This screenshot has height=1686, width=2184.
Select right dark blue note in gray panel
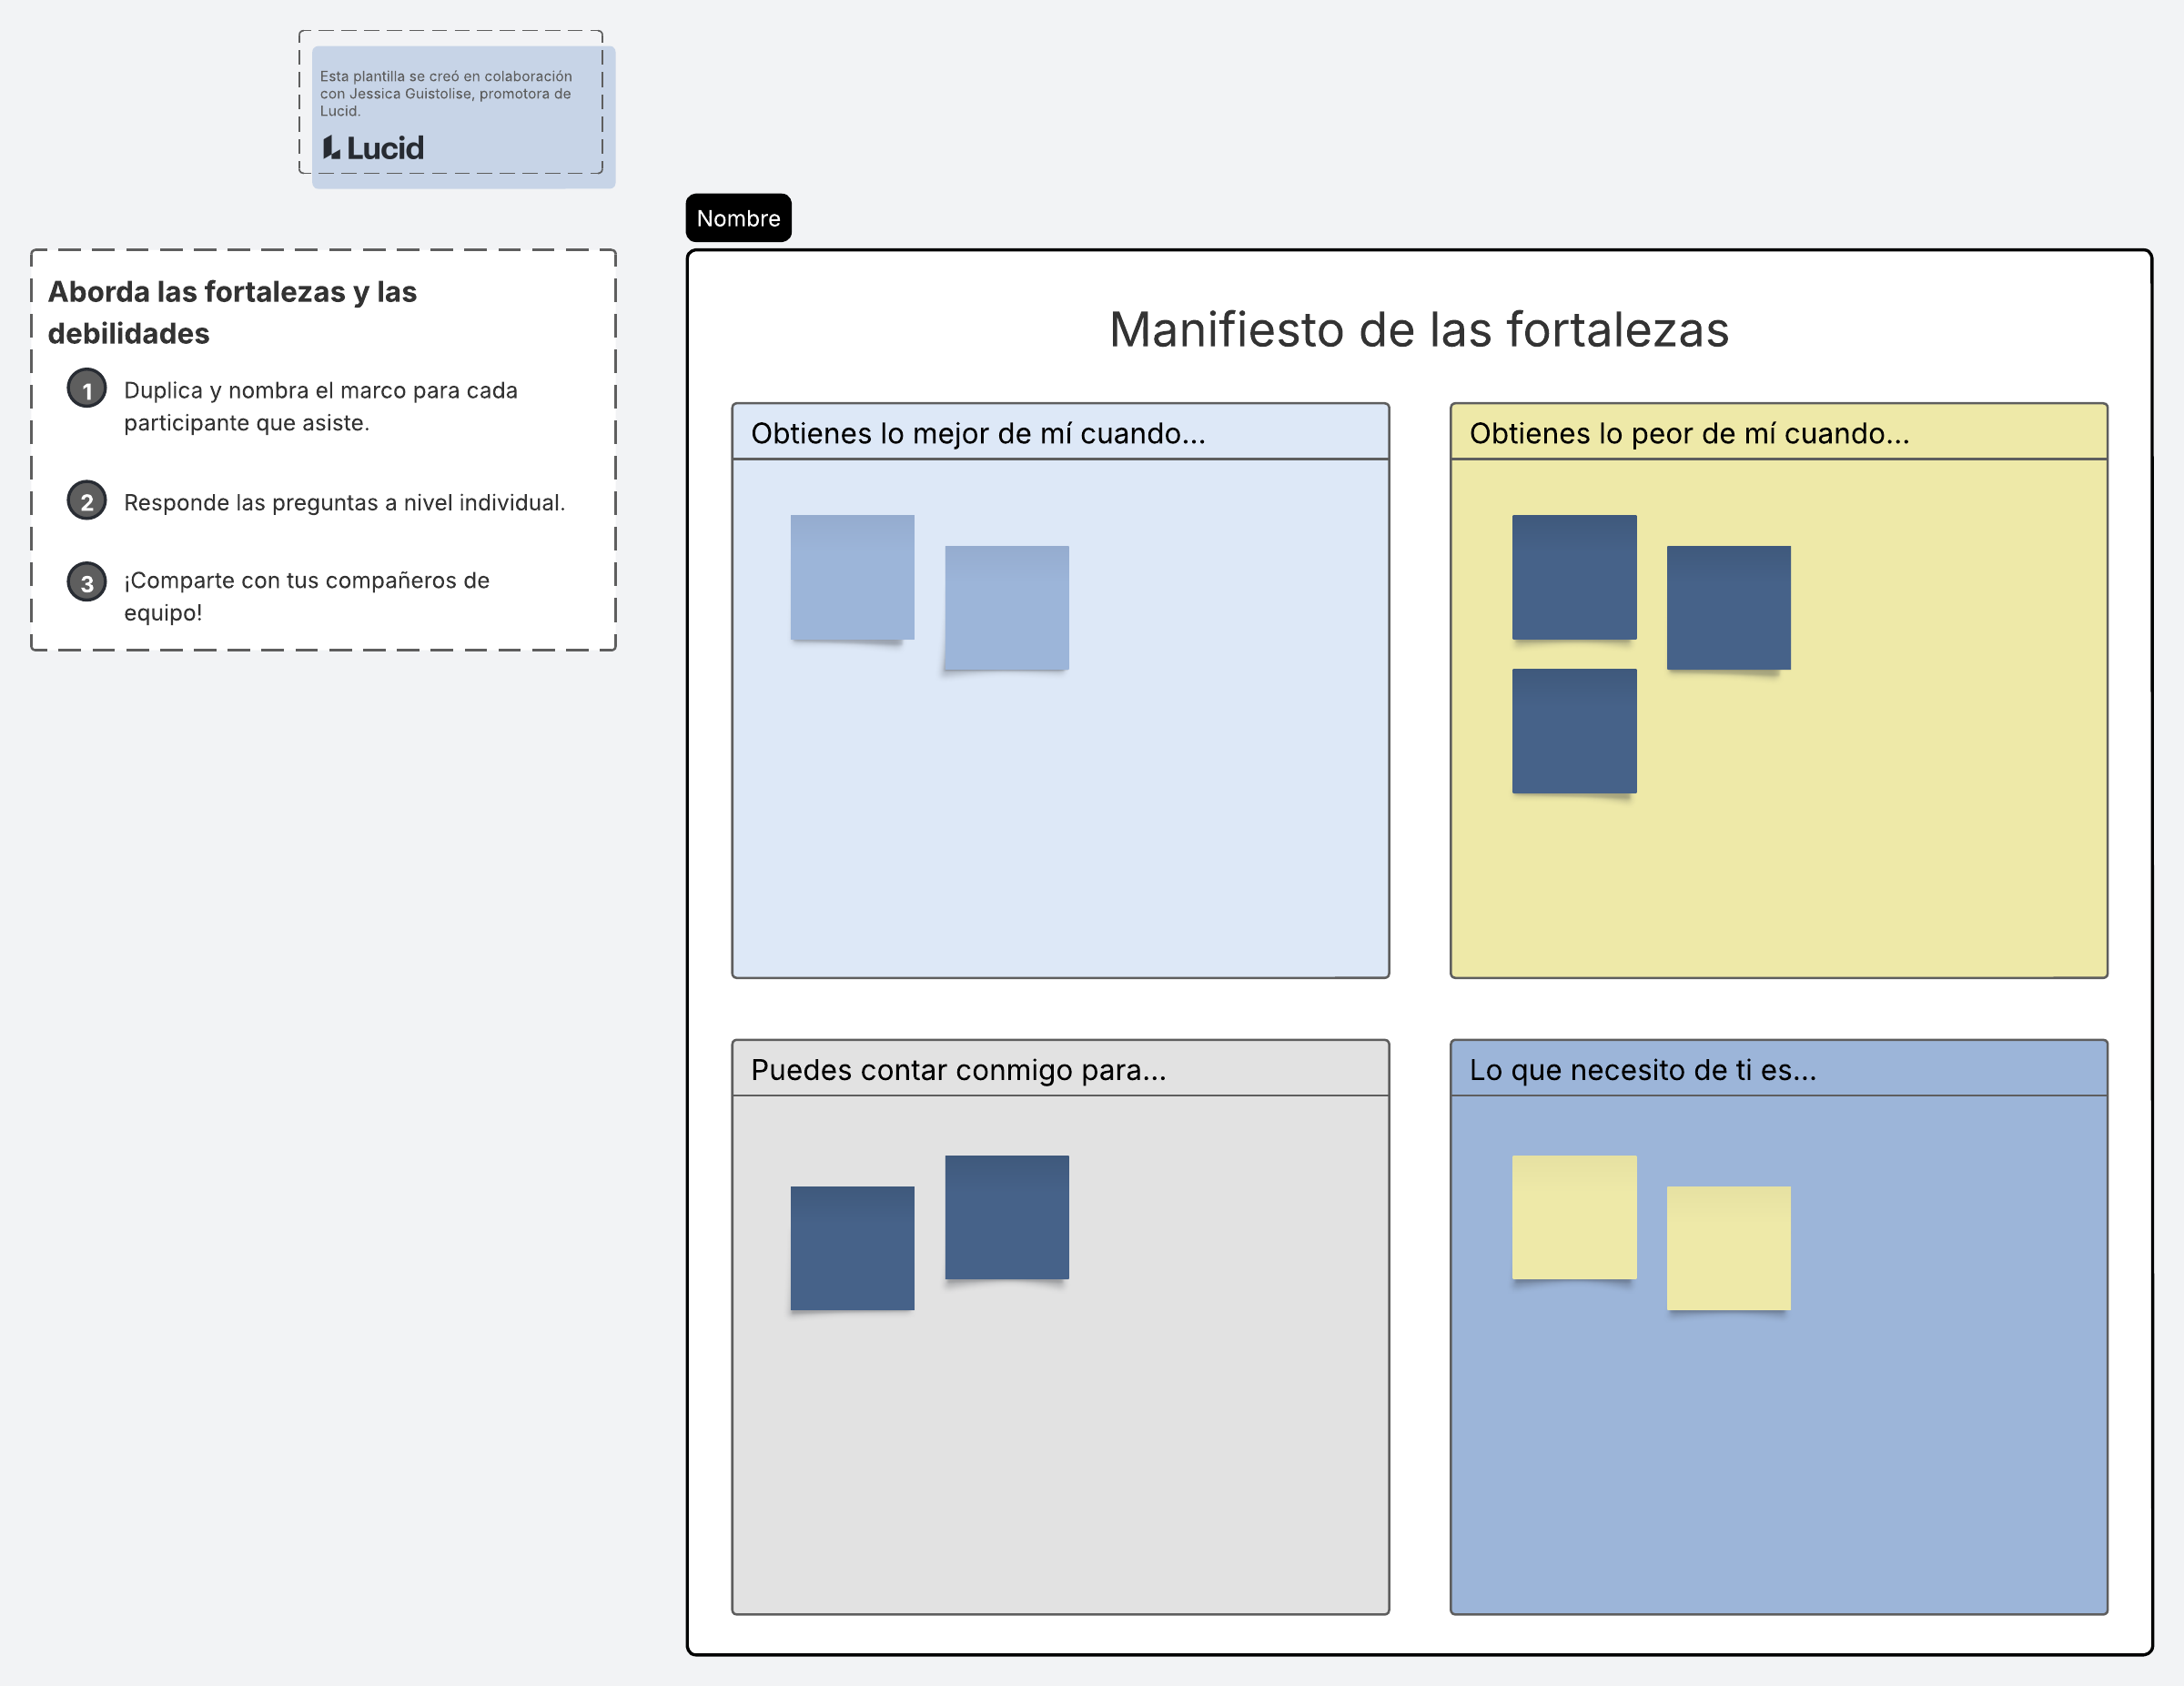pos(1006,1217)
